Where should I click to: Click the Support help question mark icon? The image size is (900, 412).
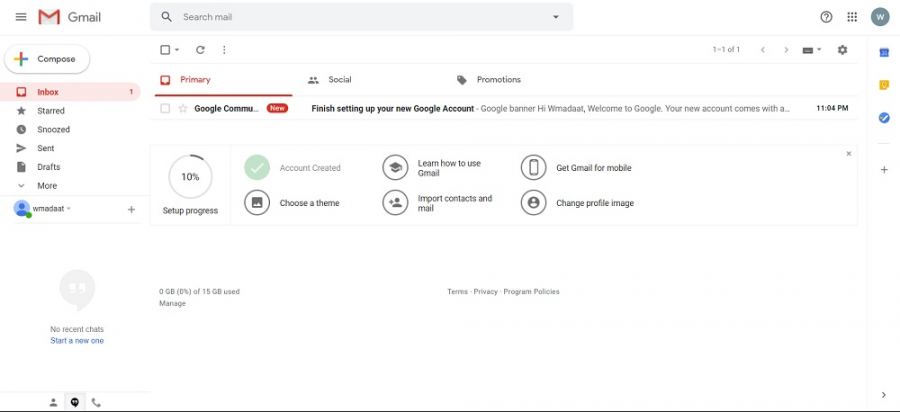(x=826, y=17)
